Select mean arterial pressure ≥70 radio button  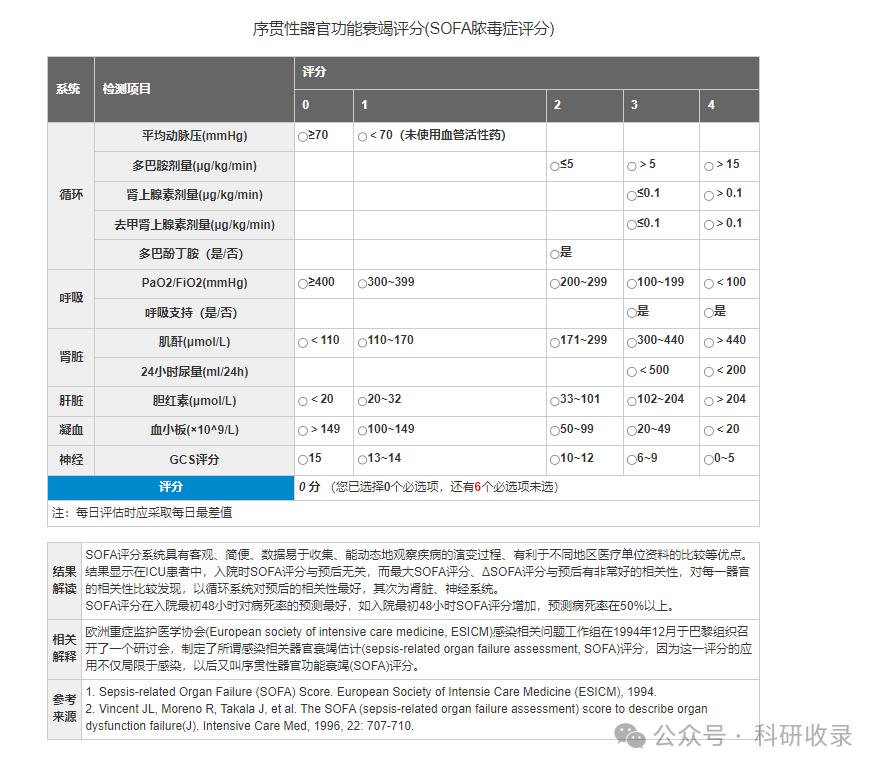point(303,137)
